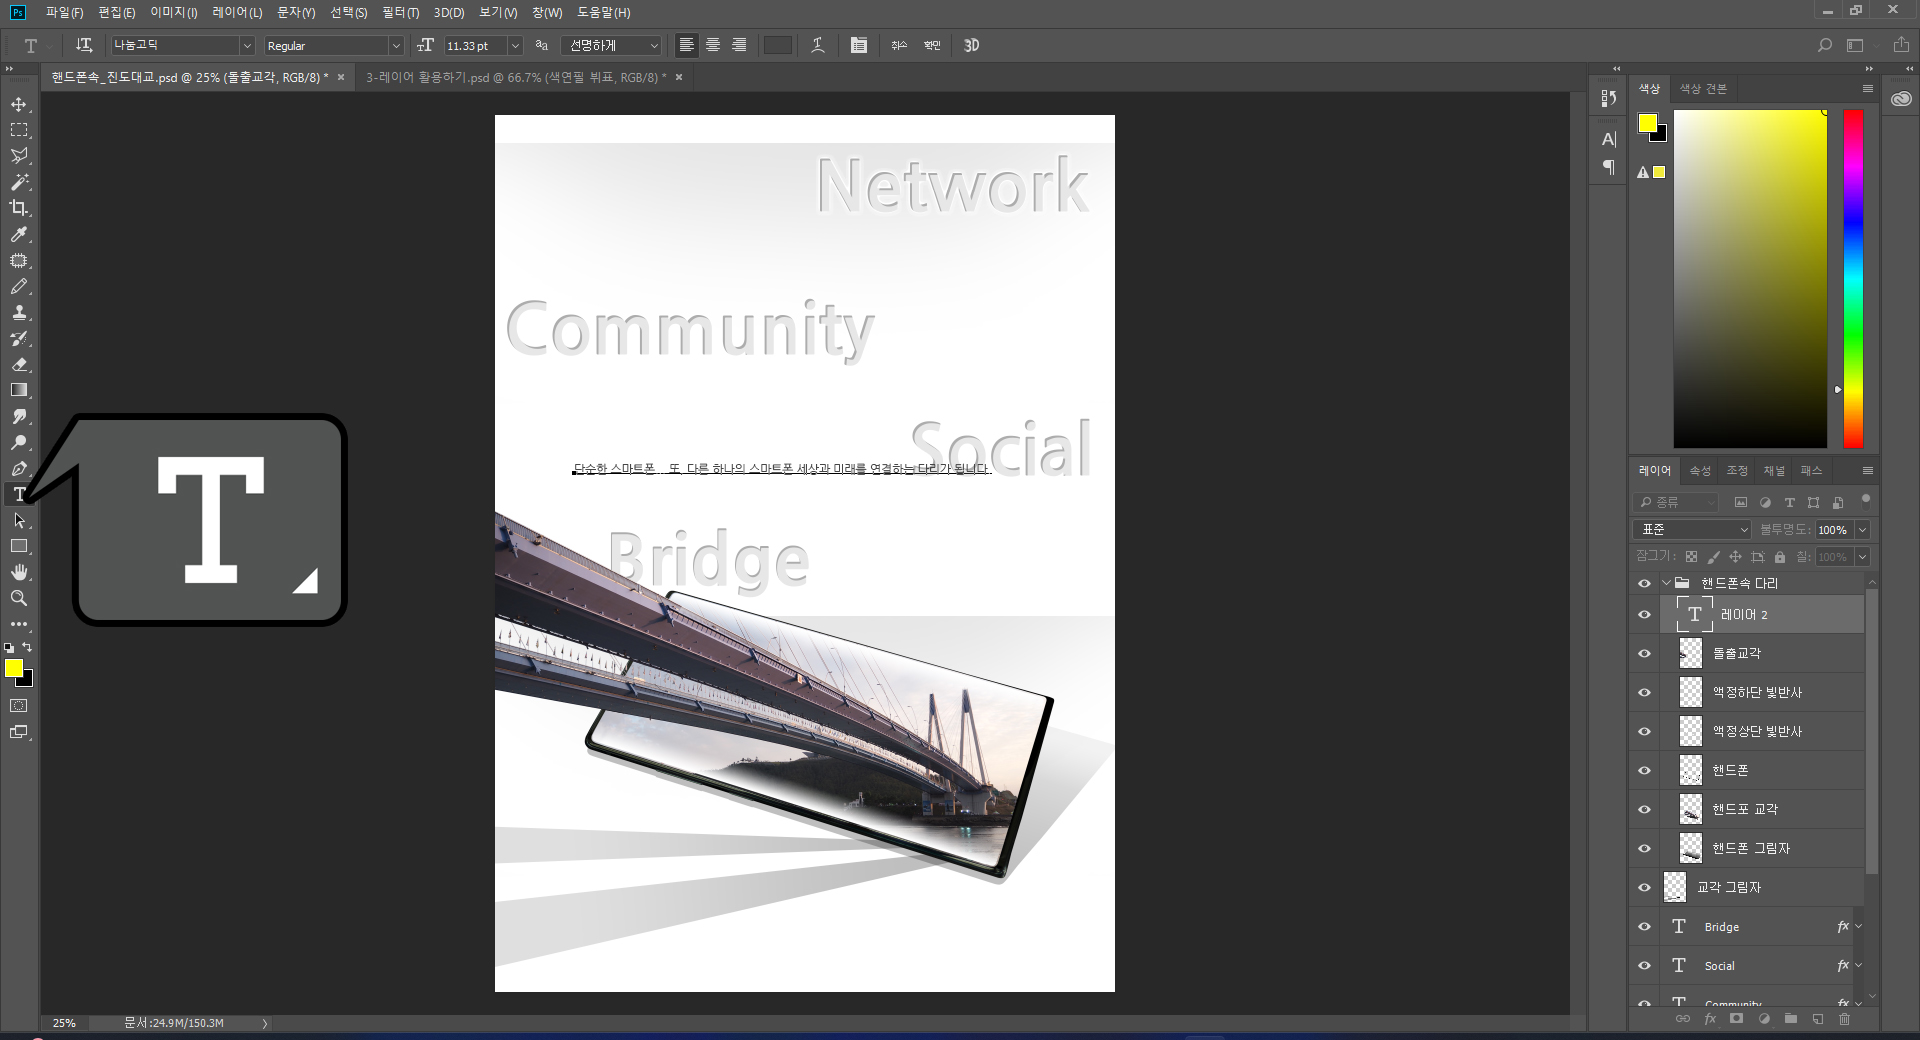
Task: Select the Hand tool
Action: pyautogui.click(x=19, y=572)
